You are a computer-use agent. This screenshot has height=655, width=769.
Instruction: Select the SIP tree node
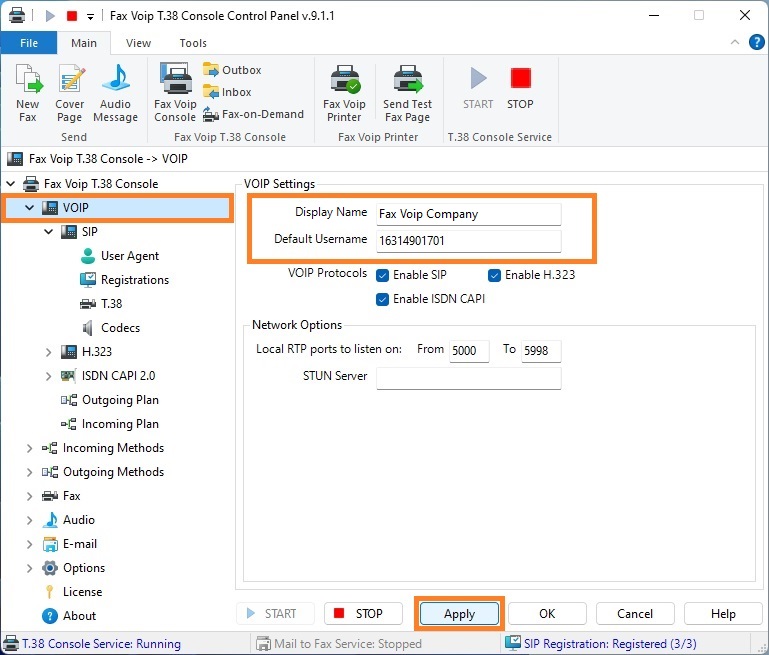point(79,231)
